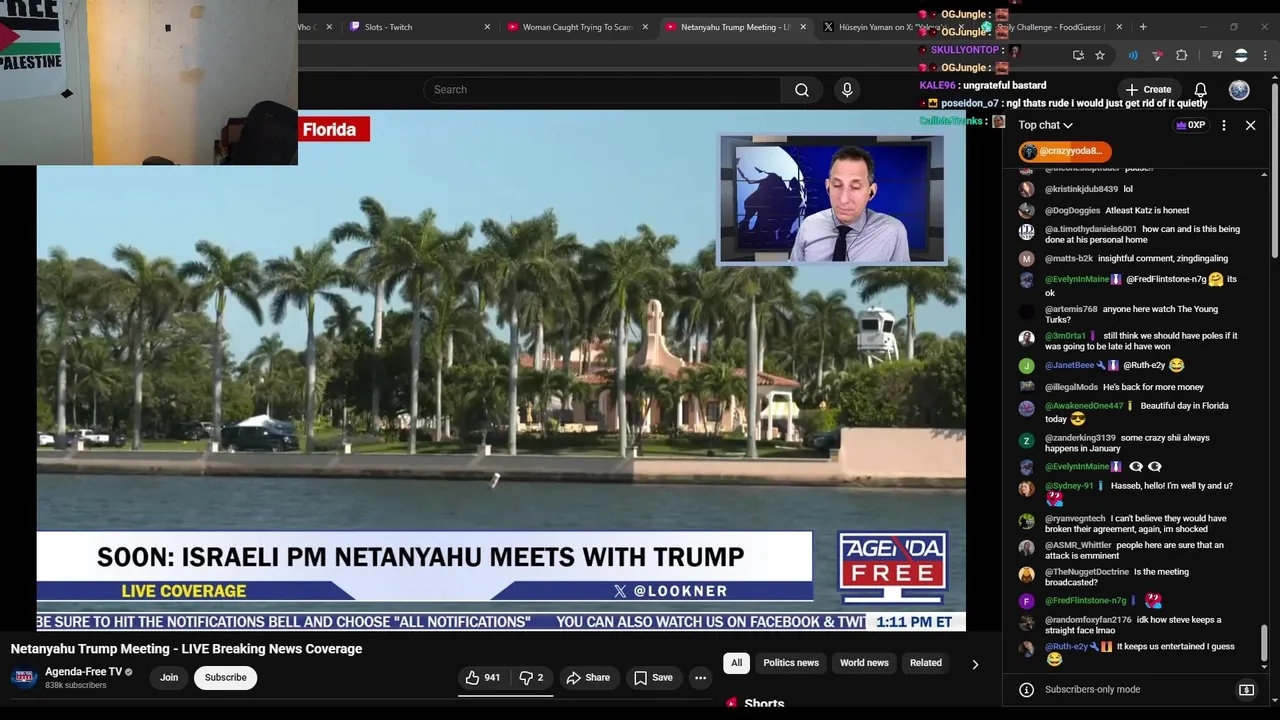Click the YouTube search magnifier button
This screenshot has height=720, width=1280.
point(802,90)
